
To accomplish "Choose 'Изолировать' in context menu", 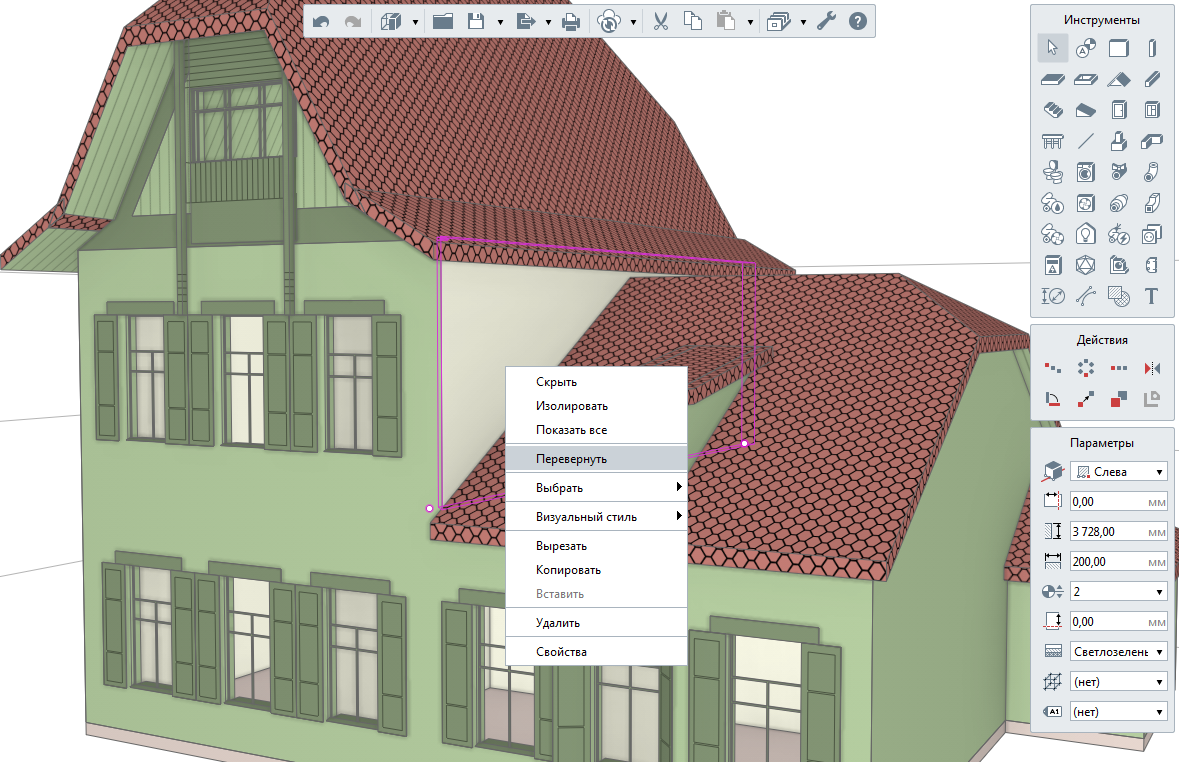I will point(596,406).
